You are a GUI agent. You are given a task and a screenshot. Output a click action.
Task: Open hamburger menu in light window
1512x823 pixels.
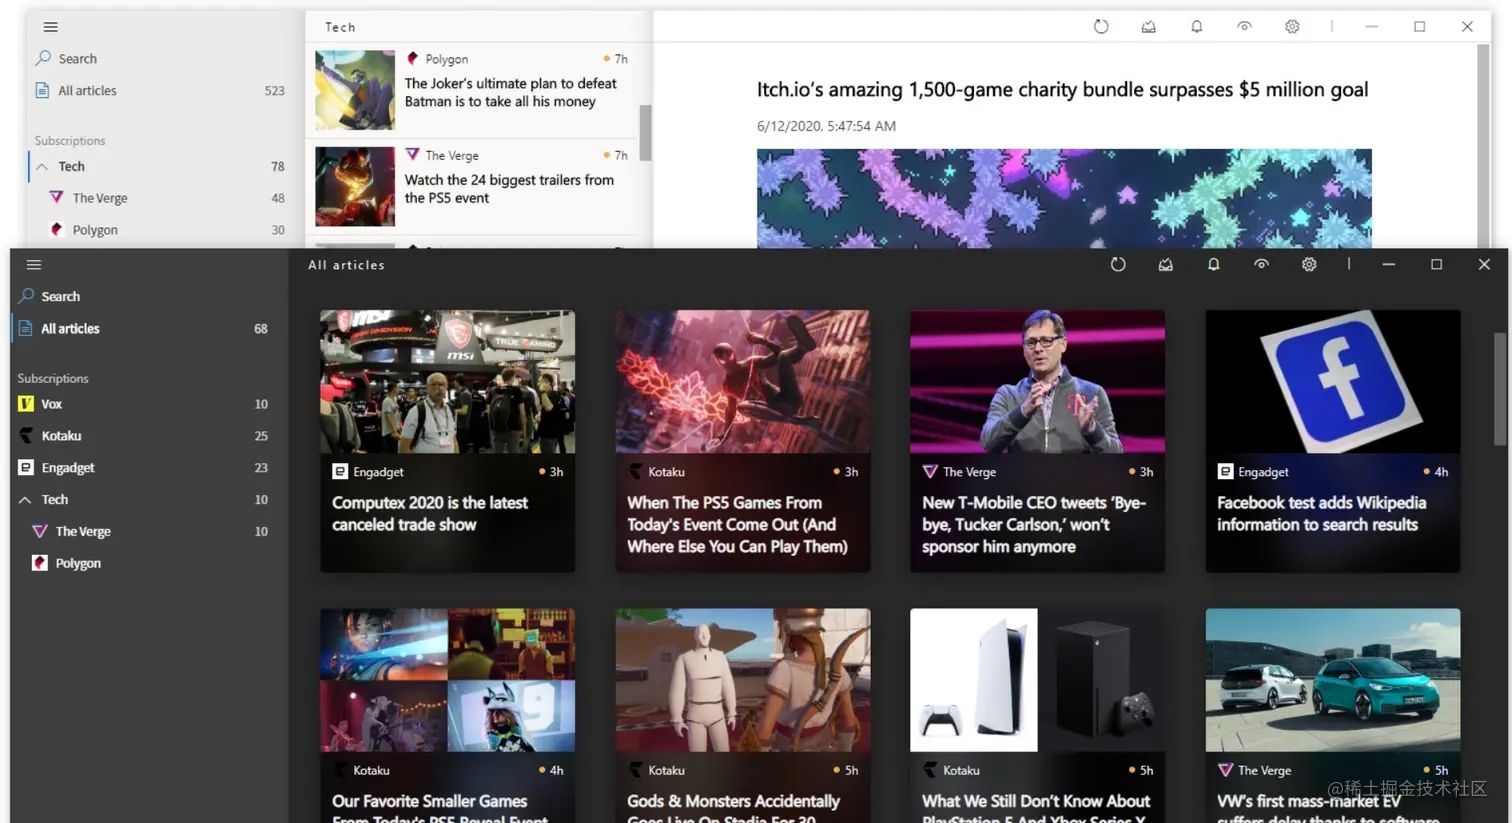(x=51, y=27)
